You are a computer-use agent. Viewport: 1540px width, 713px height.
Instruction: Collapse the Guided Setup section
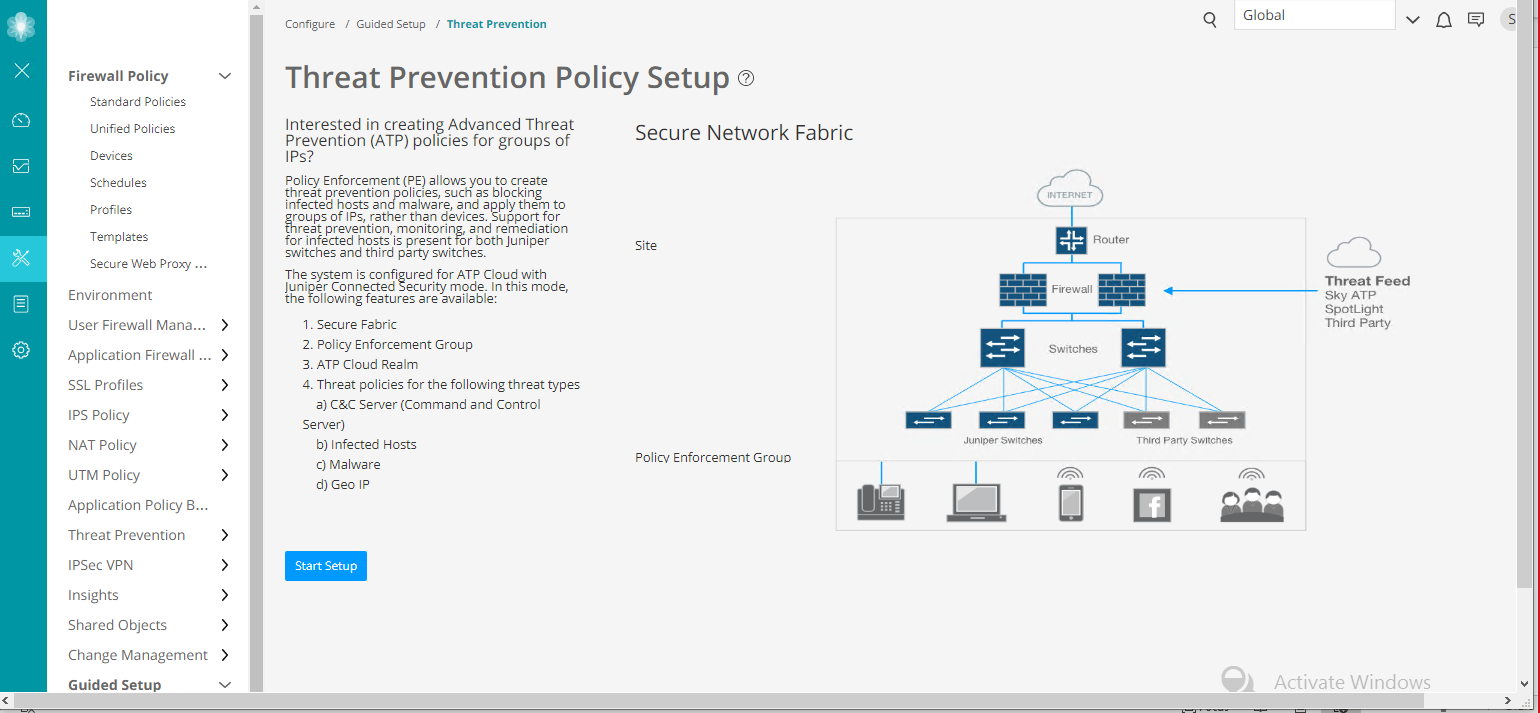(x=225, y=684)
